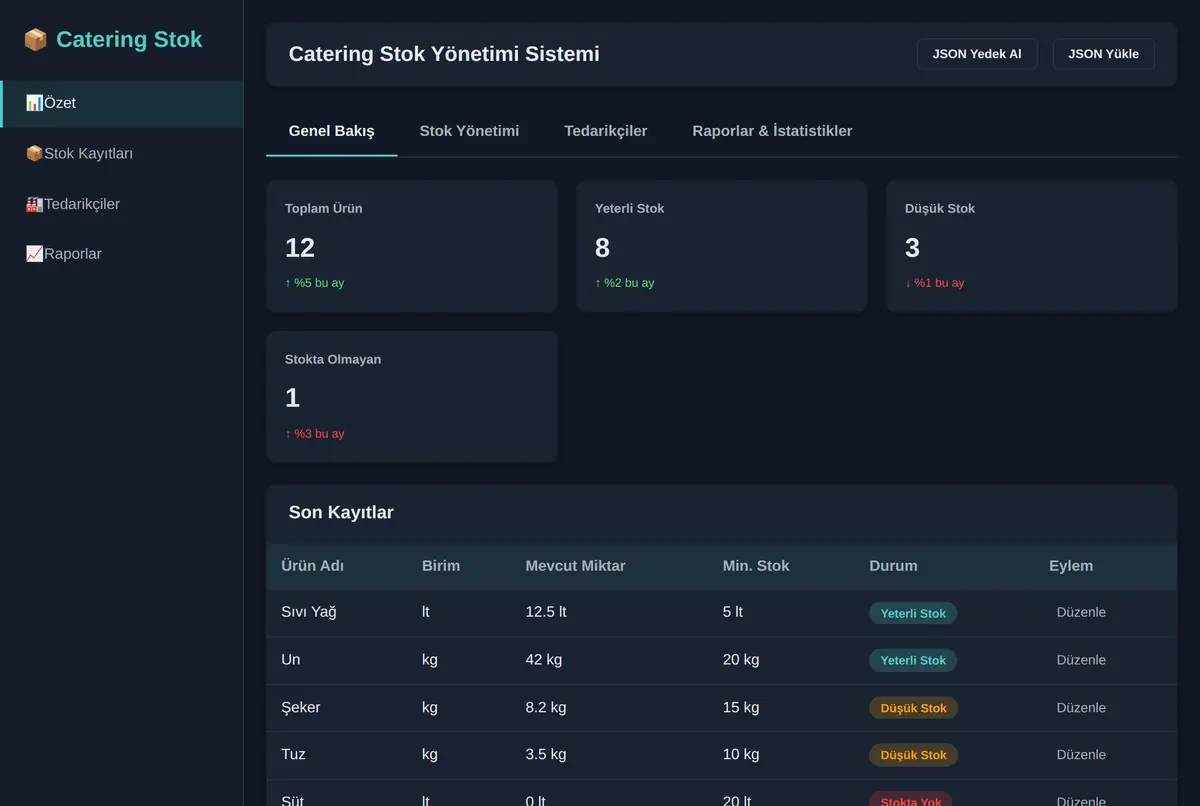Screen dimensions: 1200x806
Task: Click the package icon beside Stok Kayıtları
Action: (34, 153)
